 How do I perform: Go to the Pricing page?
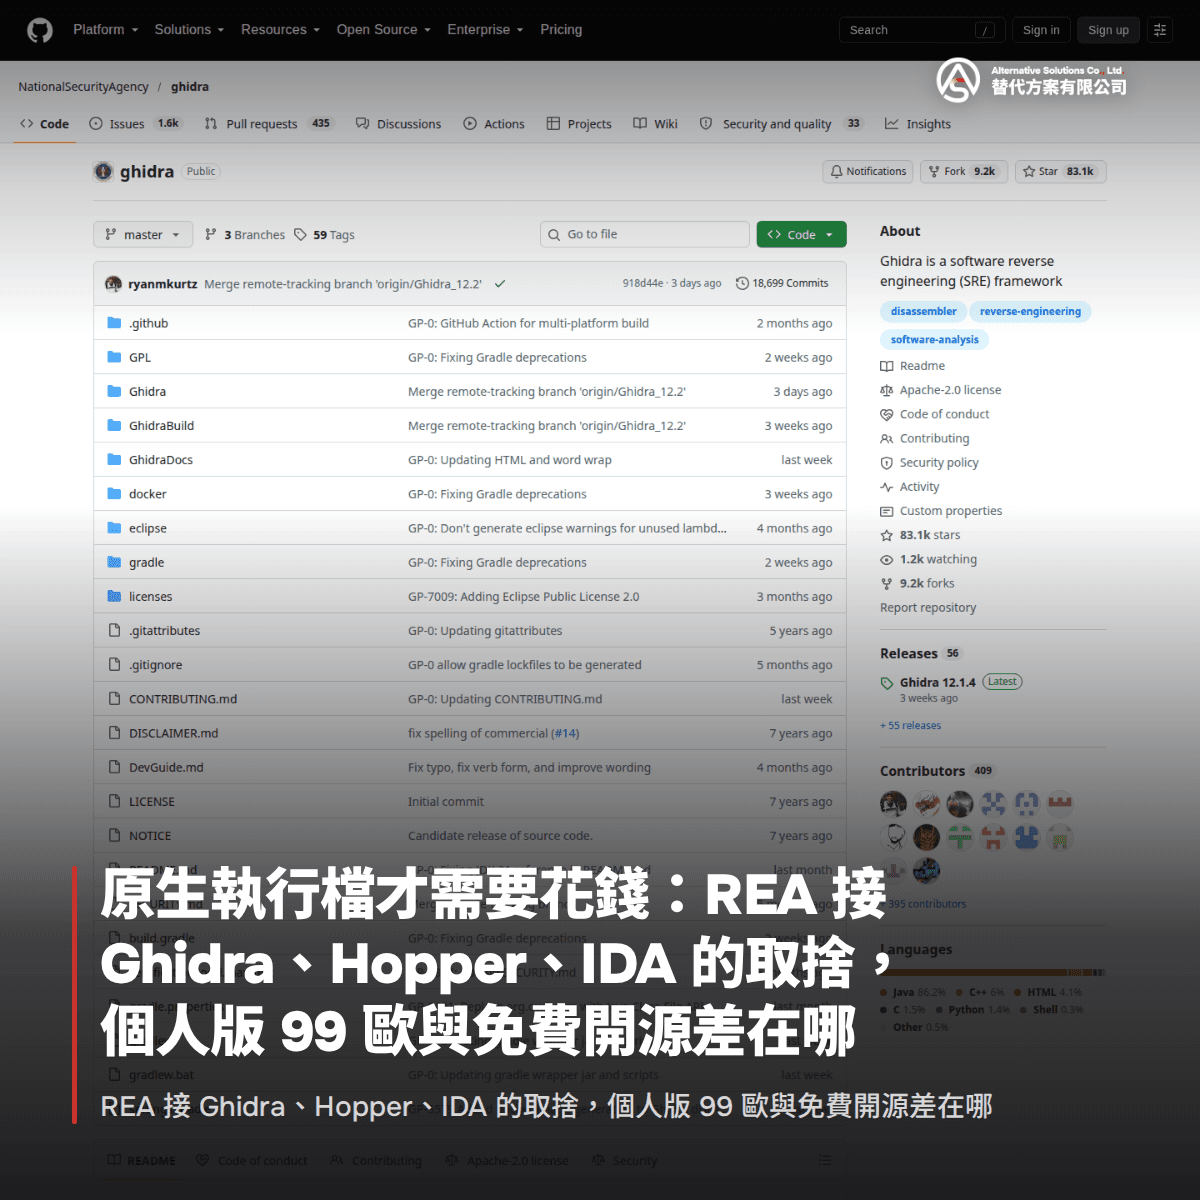pyautogui.click(x=561, y=30)
